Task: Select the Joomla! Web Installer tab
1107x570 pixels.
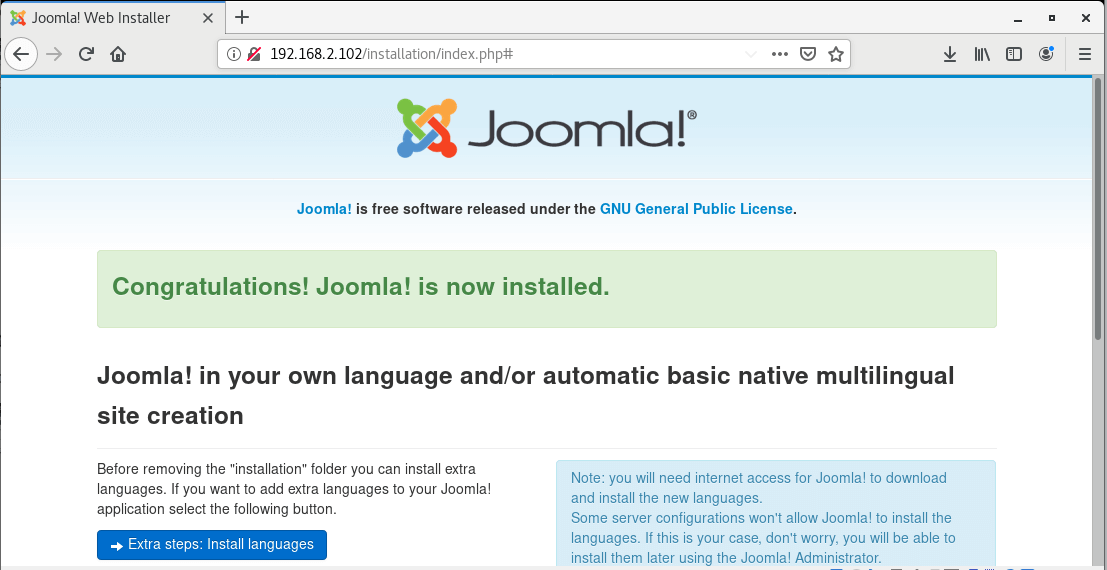Action: [113, 18]
